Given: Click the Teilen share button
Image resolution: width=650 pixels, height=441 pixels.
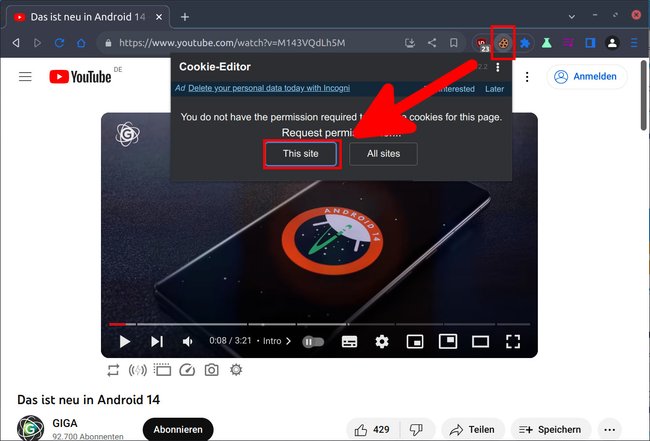Looking at the screenshot, I should pos(473,430).
